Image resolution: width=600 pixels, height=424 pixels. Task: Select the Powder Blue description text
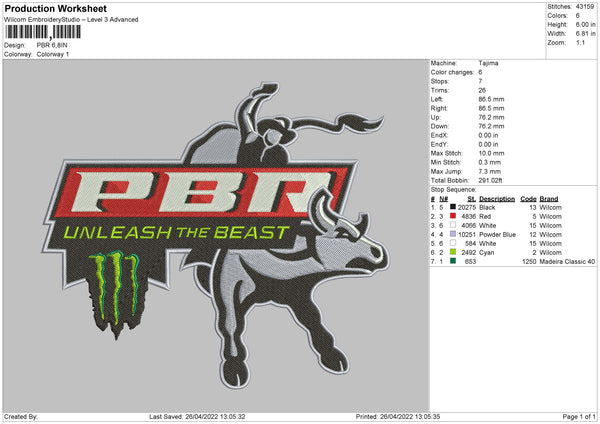497,235
